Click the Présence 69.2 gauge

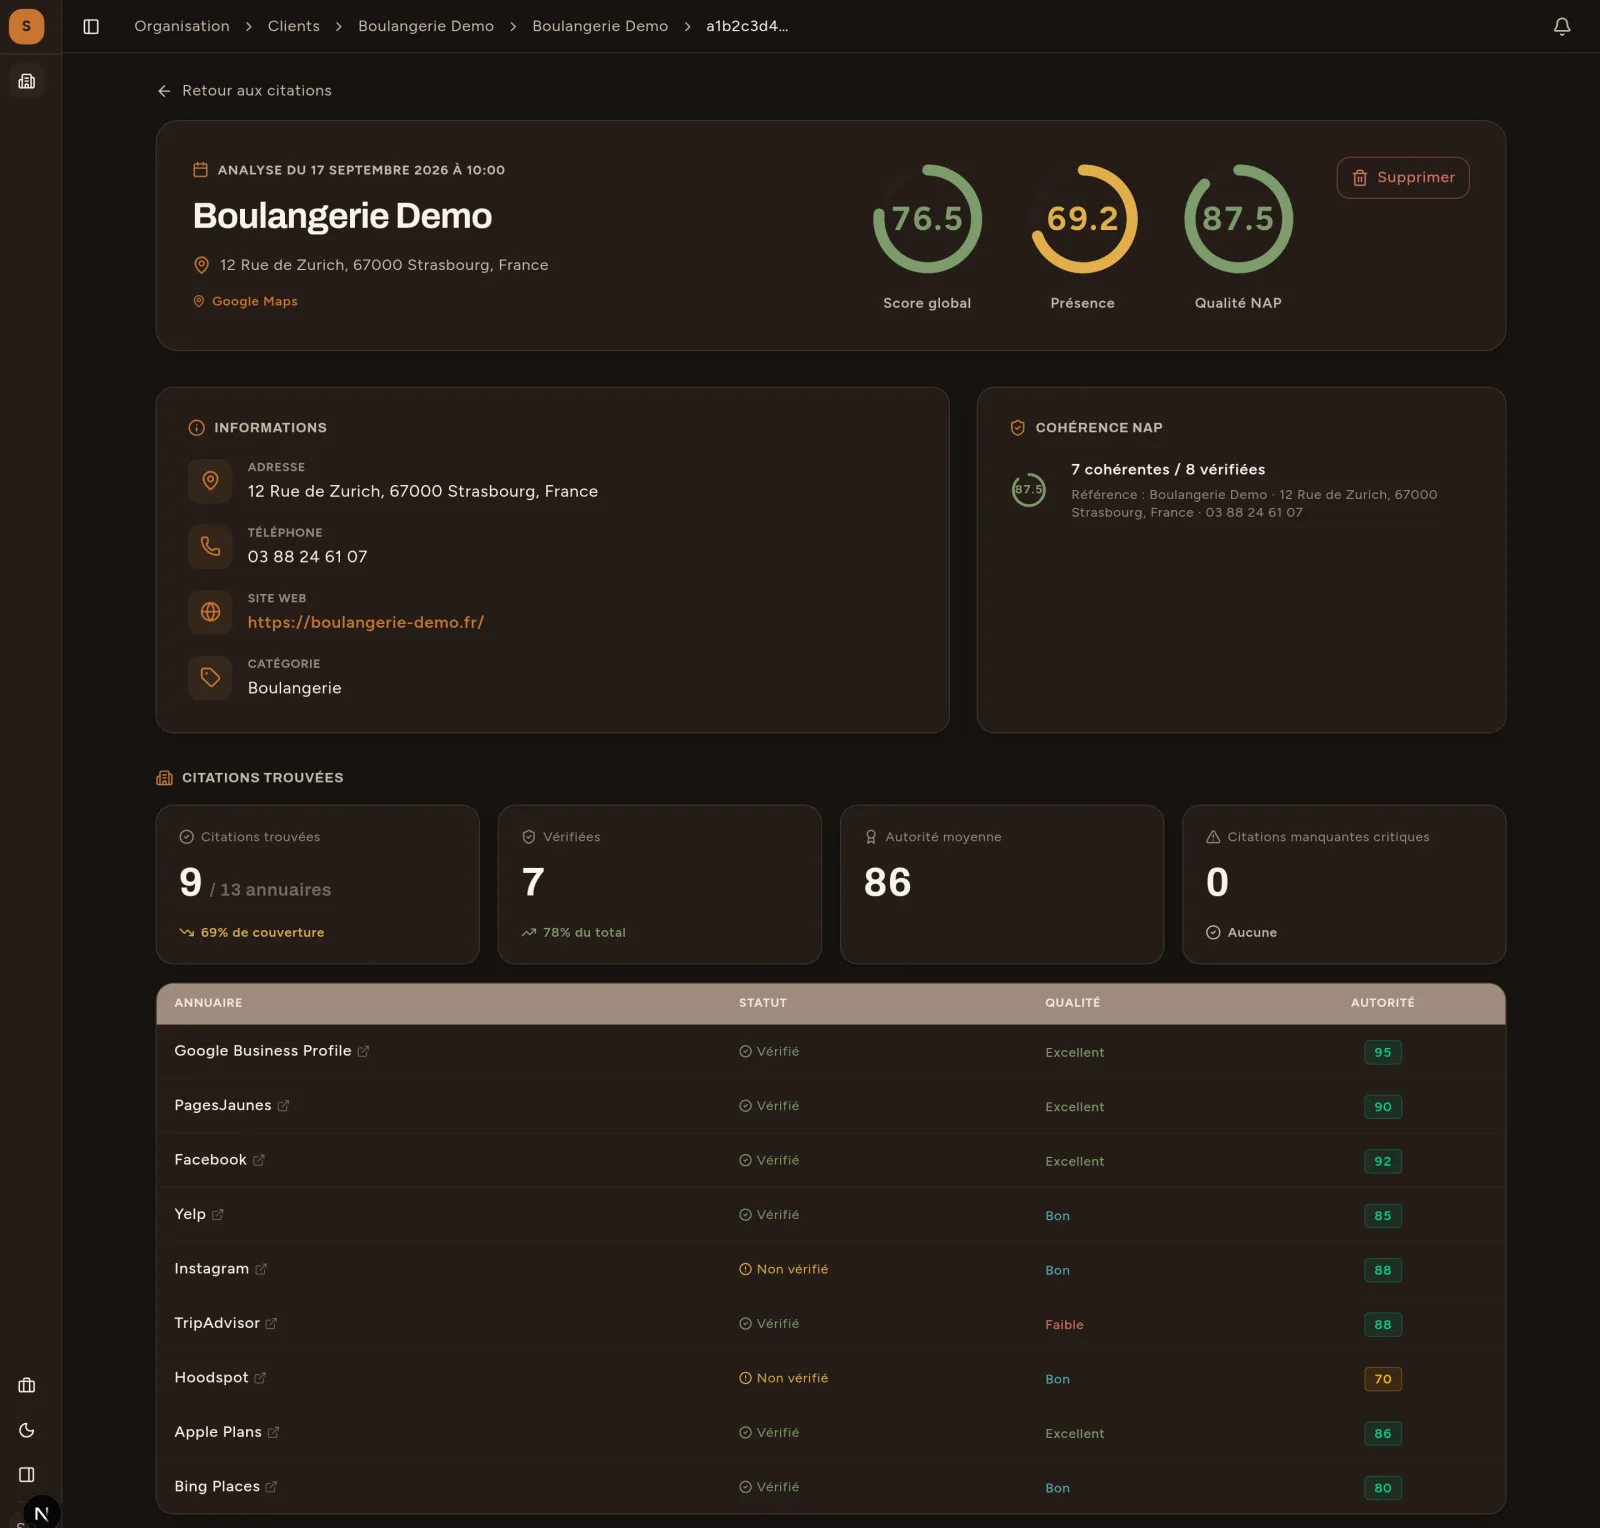point(1083,219)
